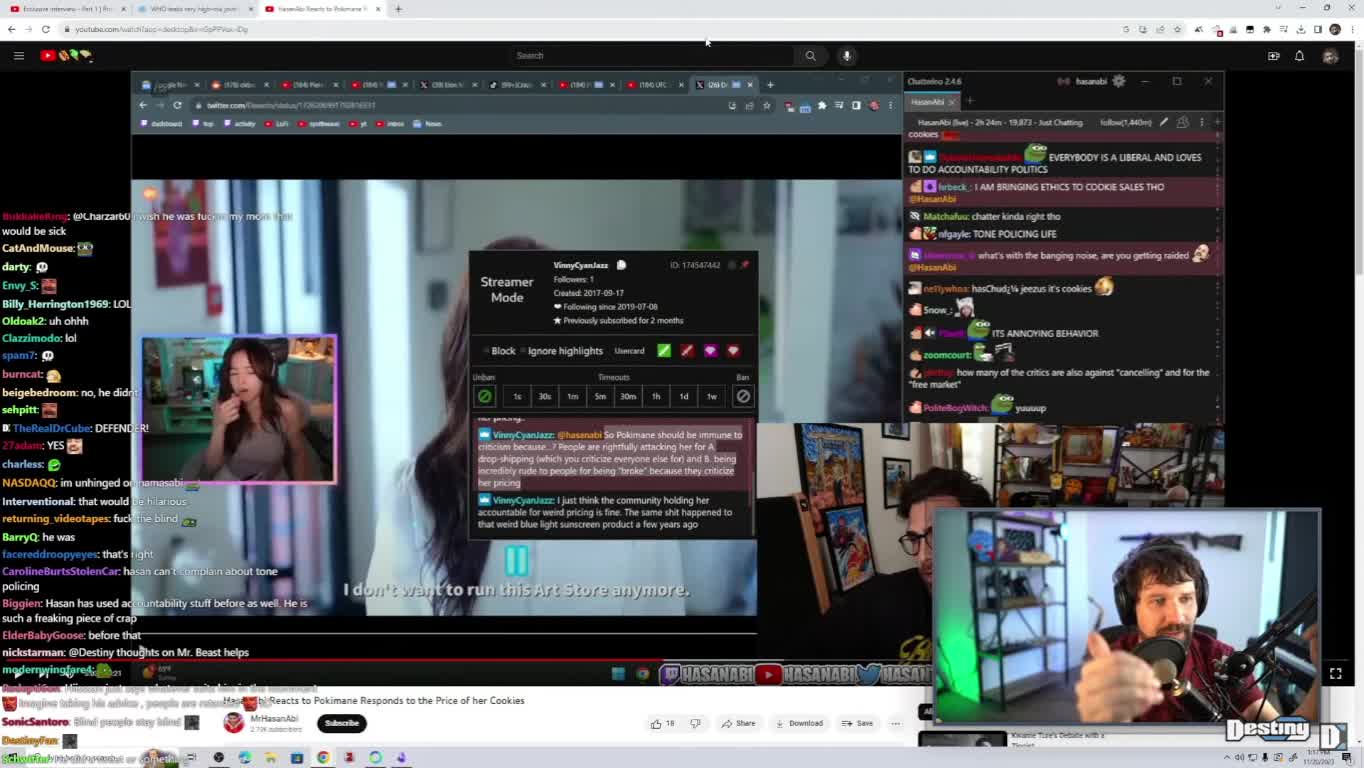Reload the page in the browser
The height and width of the screenshot is (768, 1364).
(x=46, y=29)
